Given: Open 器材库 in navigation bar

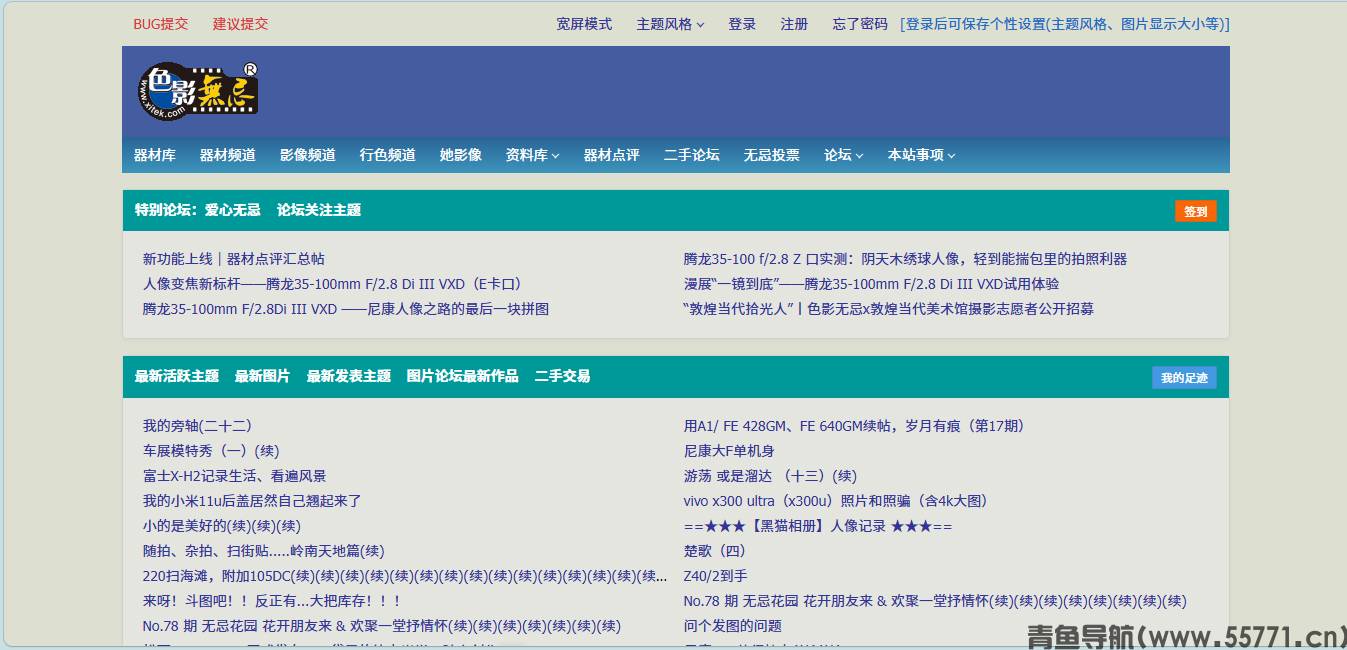Looking at the screenshot, I should pyautogui.click(x=155, y=155).
